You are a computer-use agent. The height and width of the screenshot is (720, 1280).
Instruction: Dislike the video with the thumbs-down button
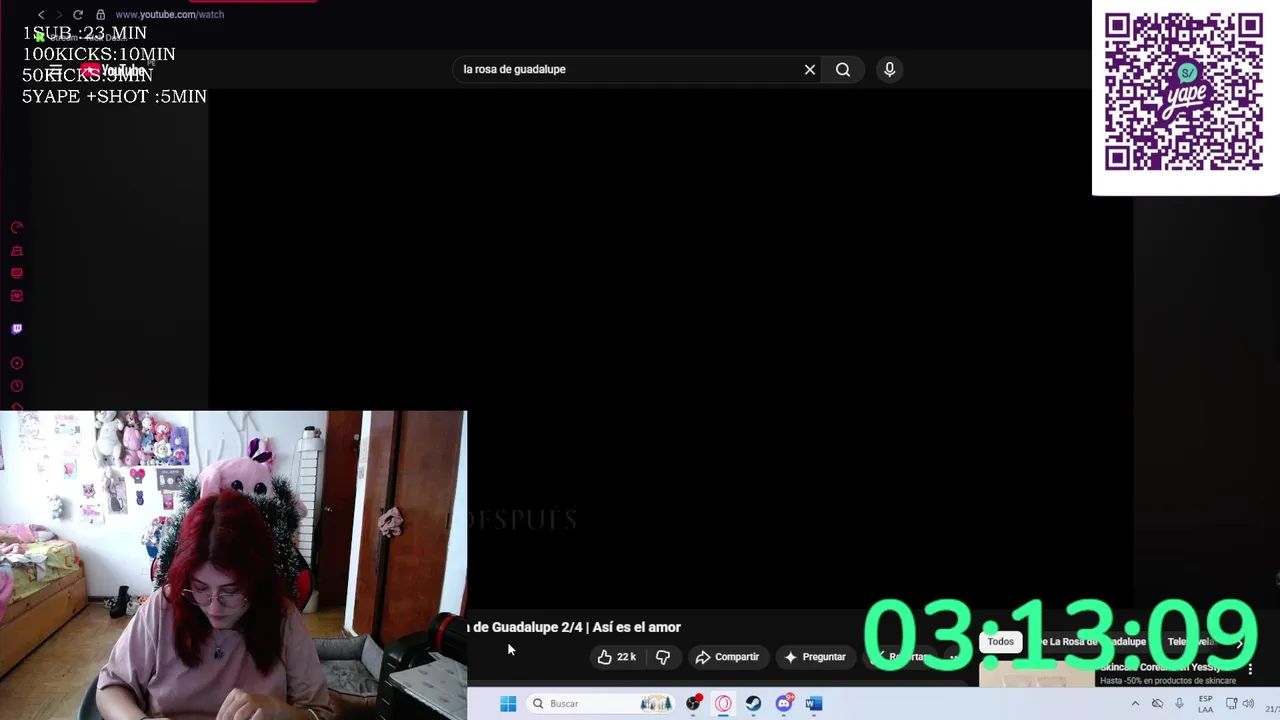coord(662,657)
